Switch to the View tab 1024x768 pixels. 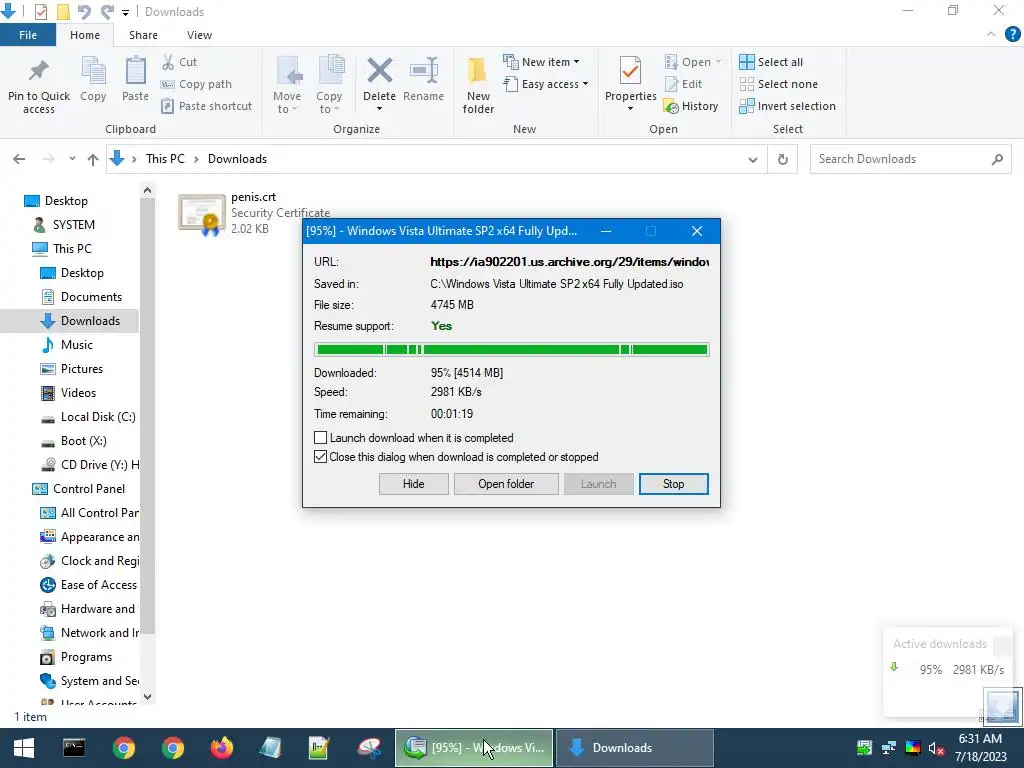tap(199, 35)
